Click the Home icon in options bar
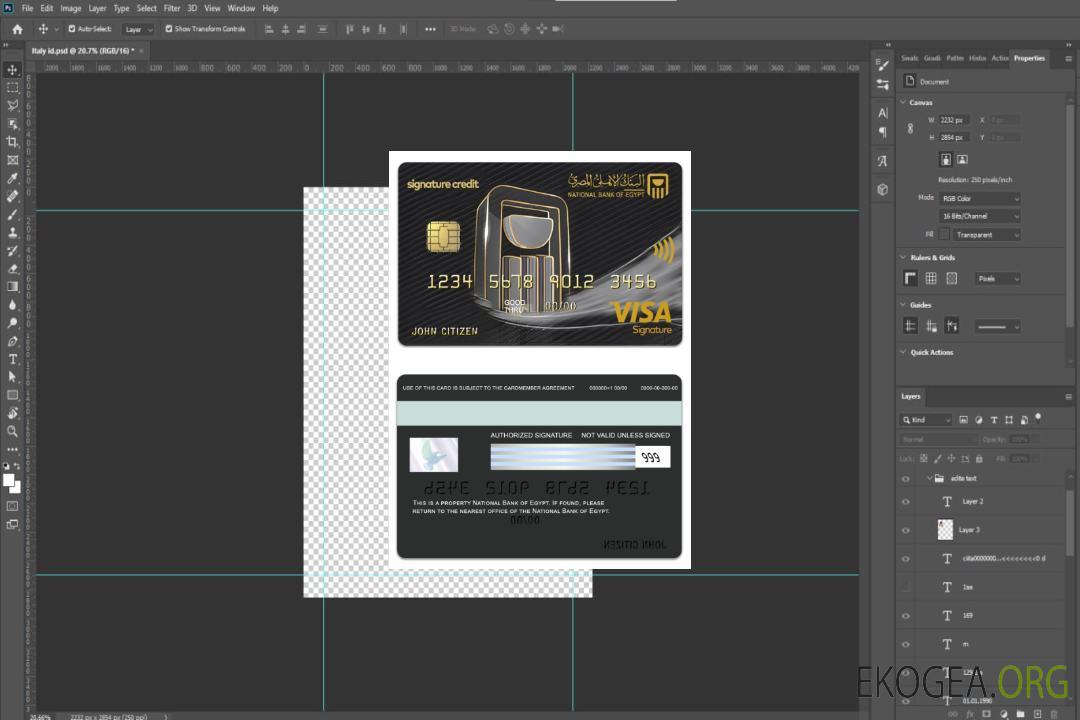Screen dimensions: 1080x720 pos(17,29)
